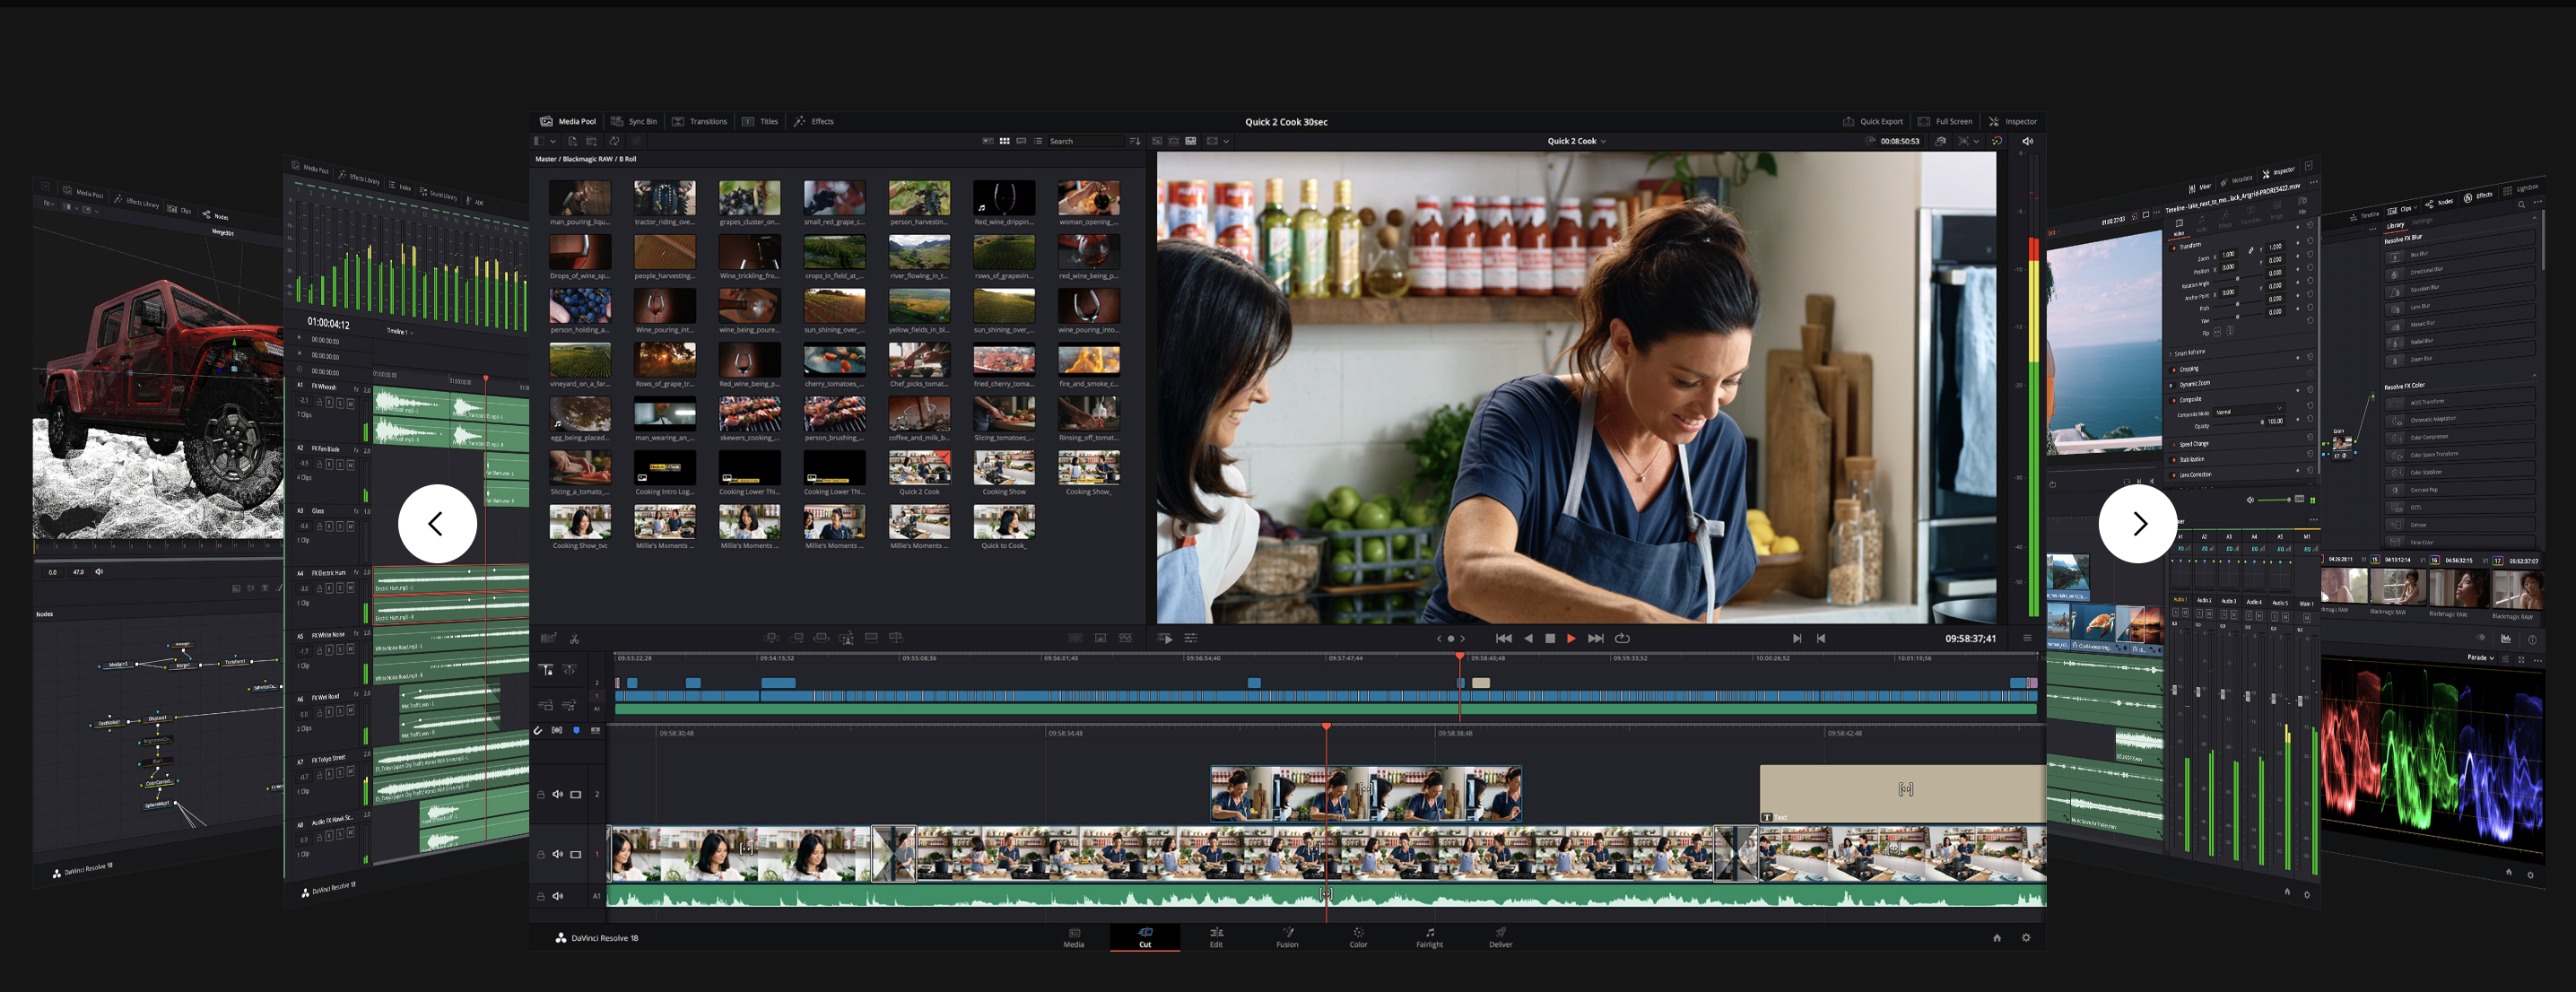Click the timeline snapping magnet icon
Viewport: 2576px width, 992px height.
point(538,731)
